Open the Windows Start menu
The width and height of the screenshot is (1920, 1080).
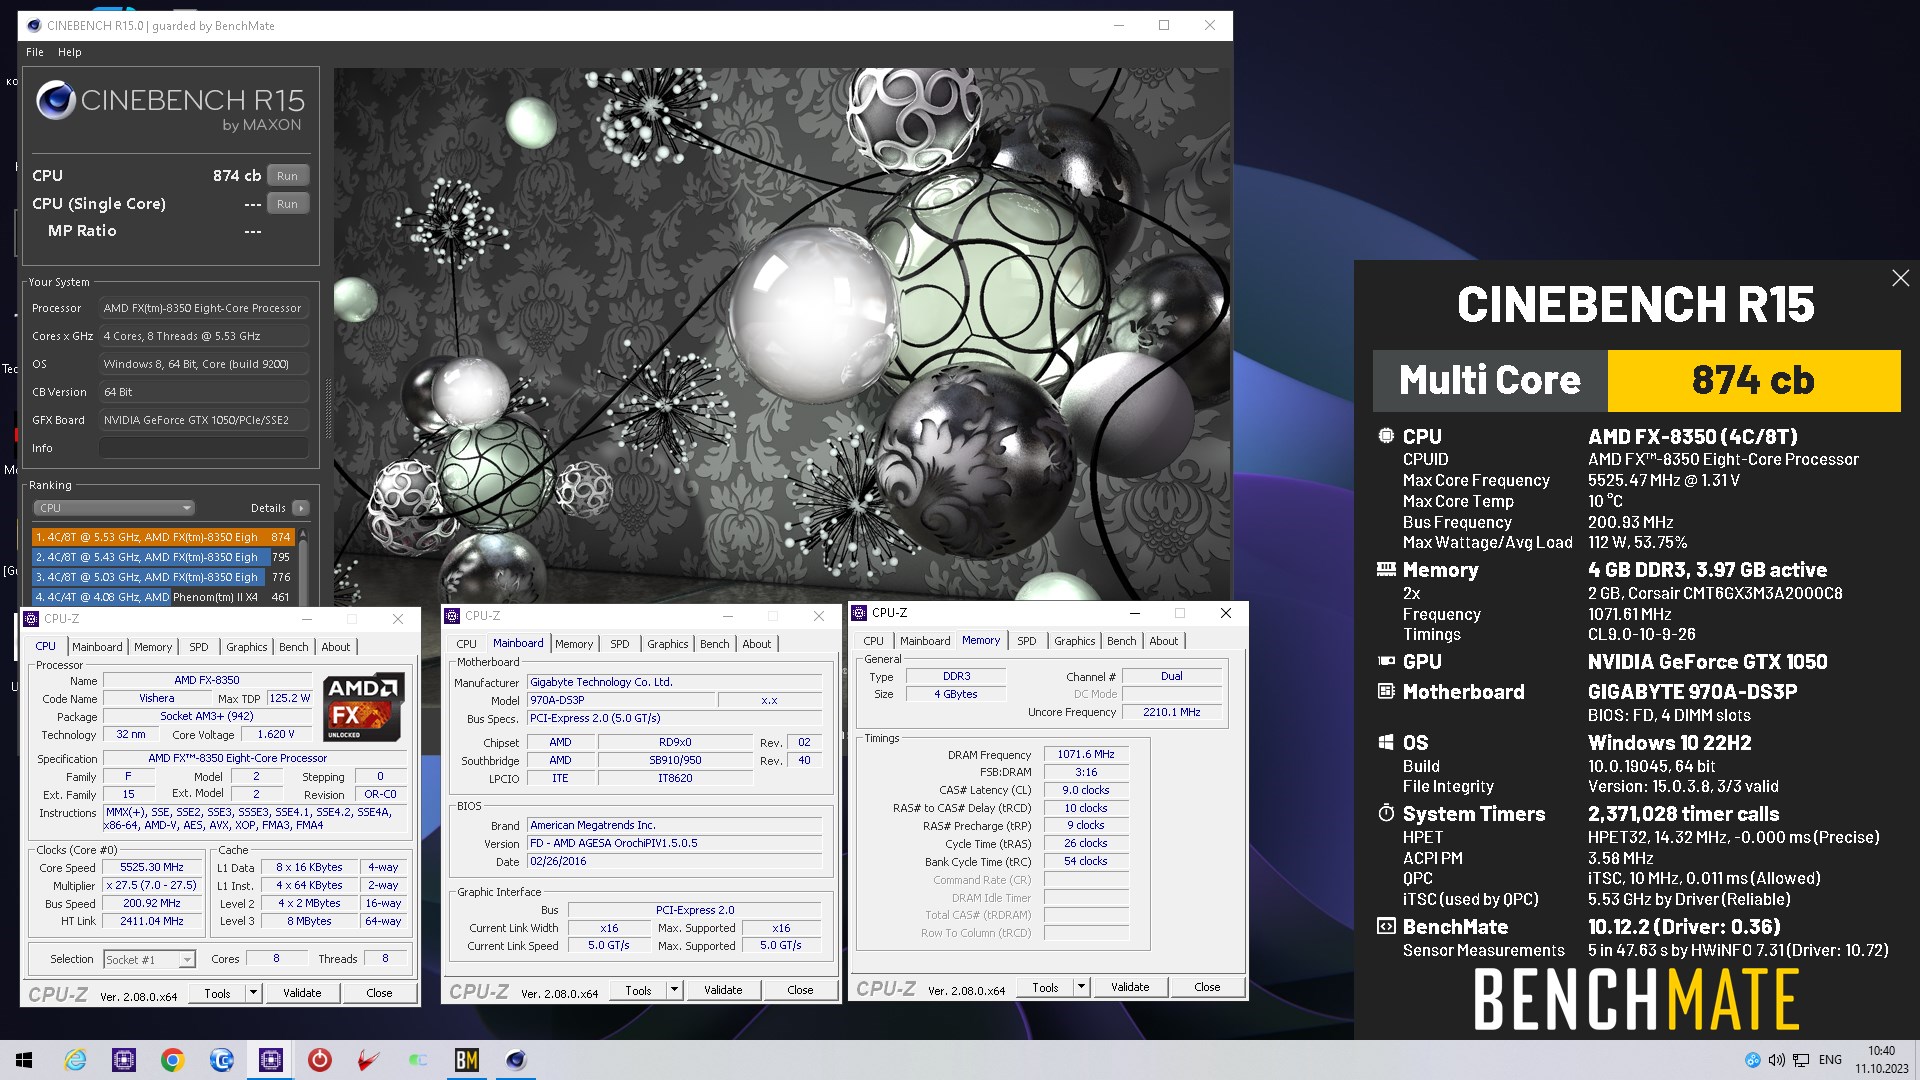24,1060
